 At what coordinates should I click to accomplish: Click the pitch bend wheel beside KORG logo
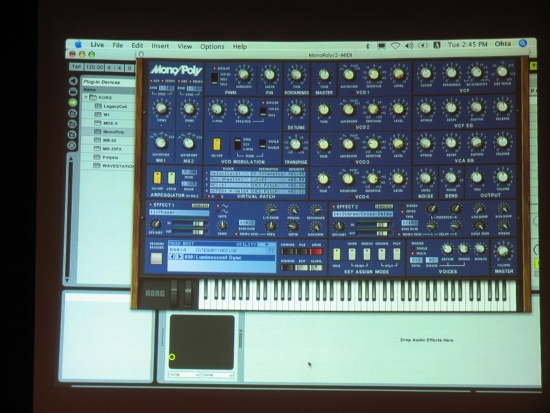174,294
